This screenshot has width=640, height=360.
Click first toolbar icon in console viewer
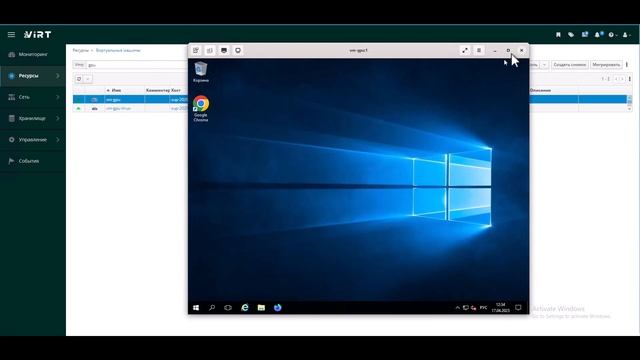pos(196,50)
